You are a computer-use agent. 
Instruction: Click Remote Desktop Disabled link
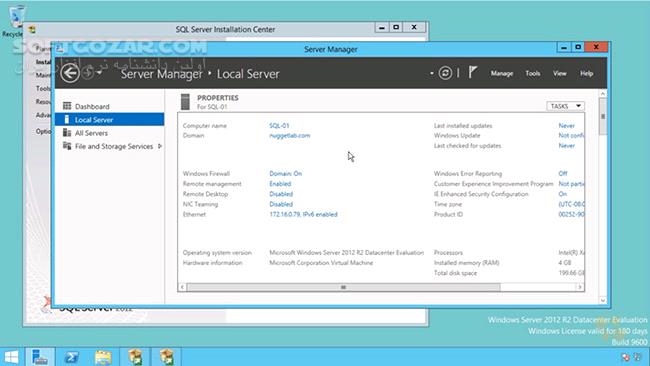coord(281,194)
